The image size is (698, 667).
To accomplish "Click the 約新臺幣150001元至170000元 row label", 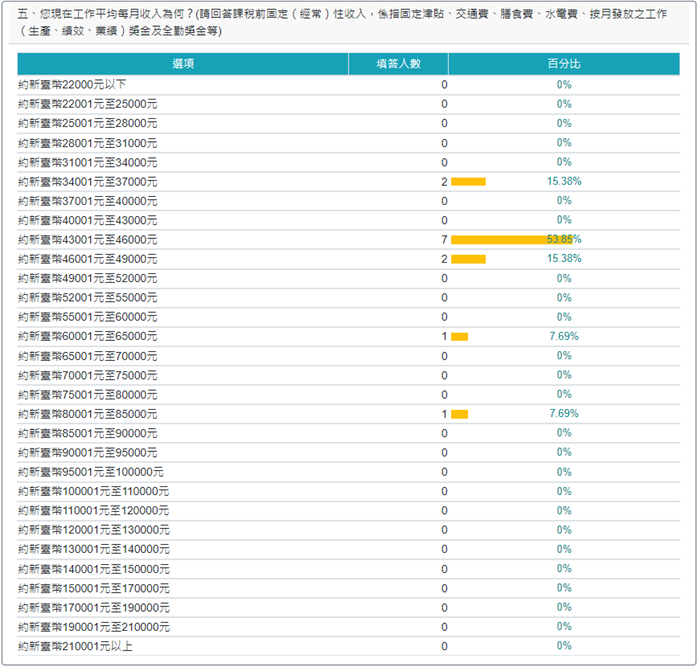I will [94, 588].
